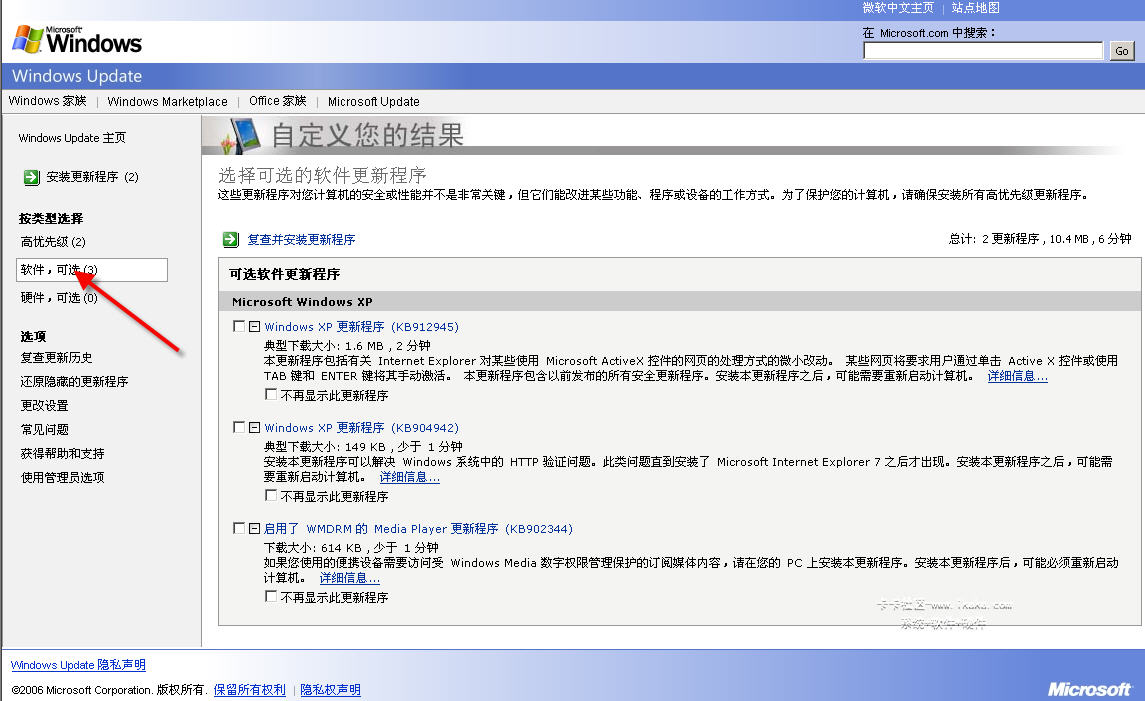Viewport: 1145px width, 701px height.
Task: Open 详细信息 link for KB912945
Action: 1018,376
